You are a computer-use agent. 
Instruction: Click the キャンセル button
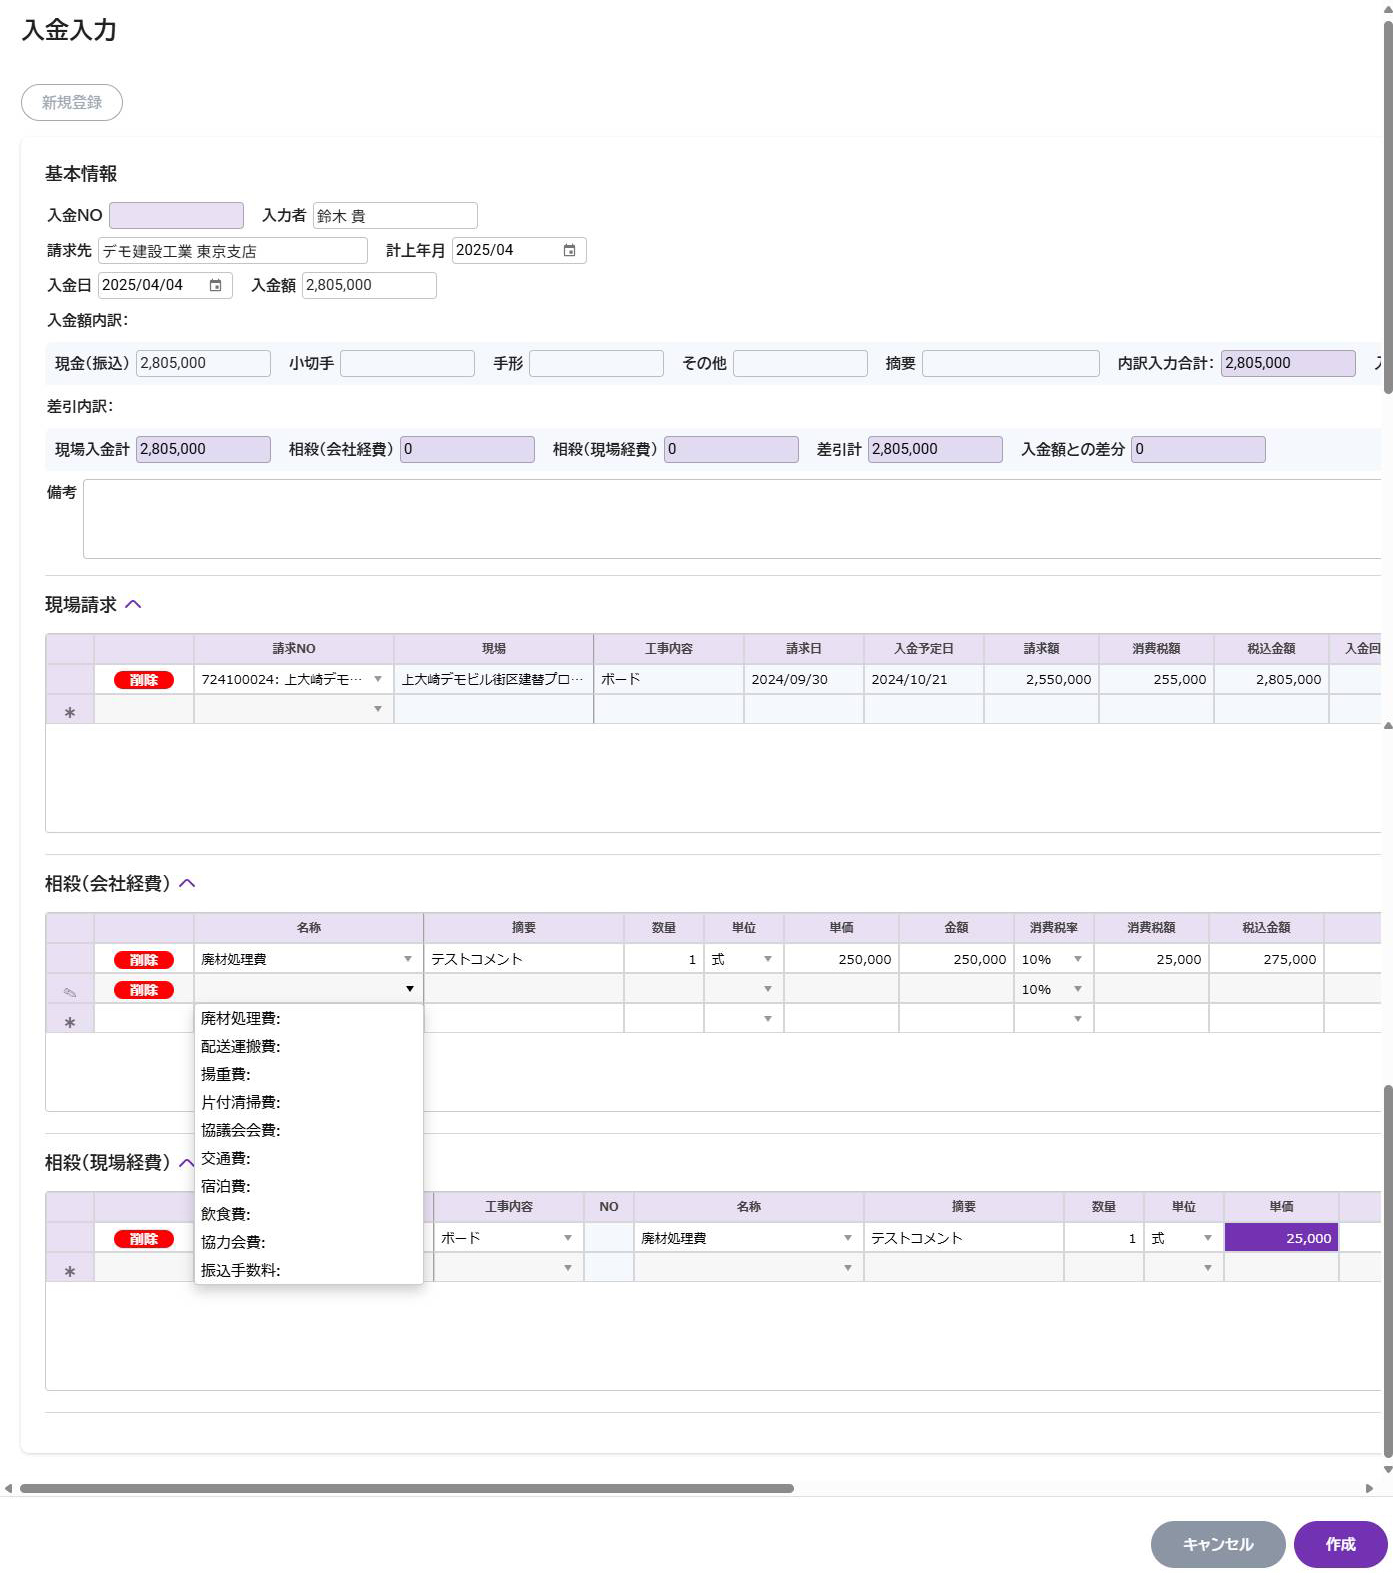click(1218, 1544)
